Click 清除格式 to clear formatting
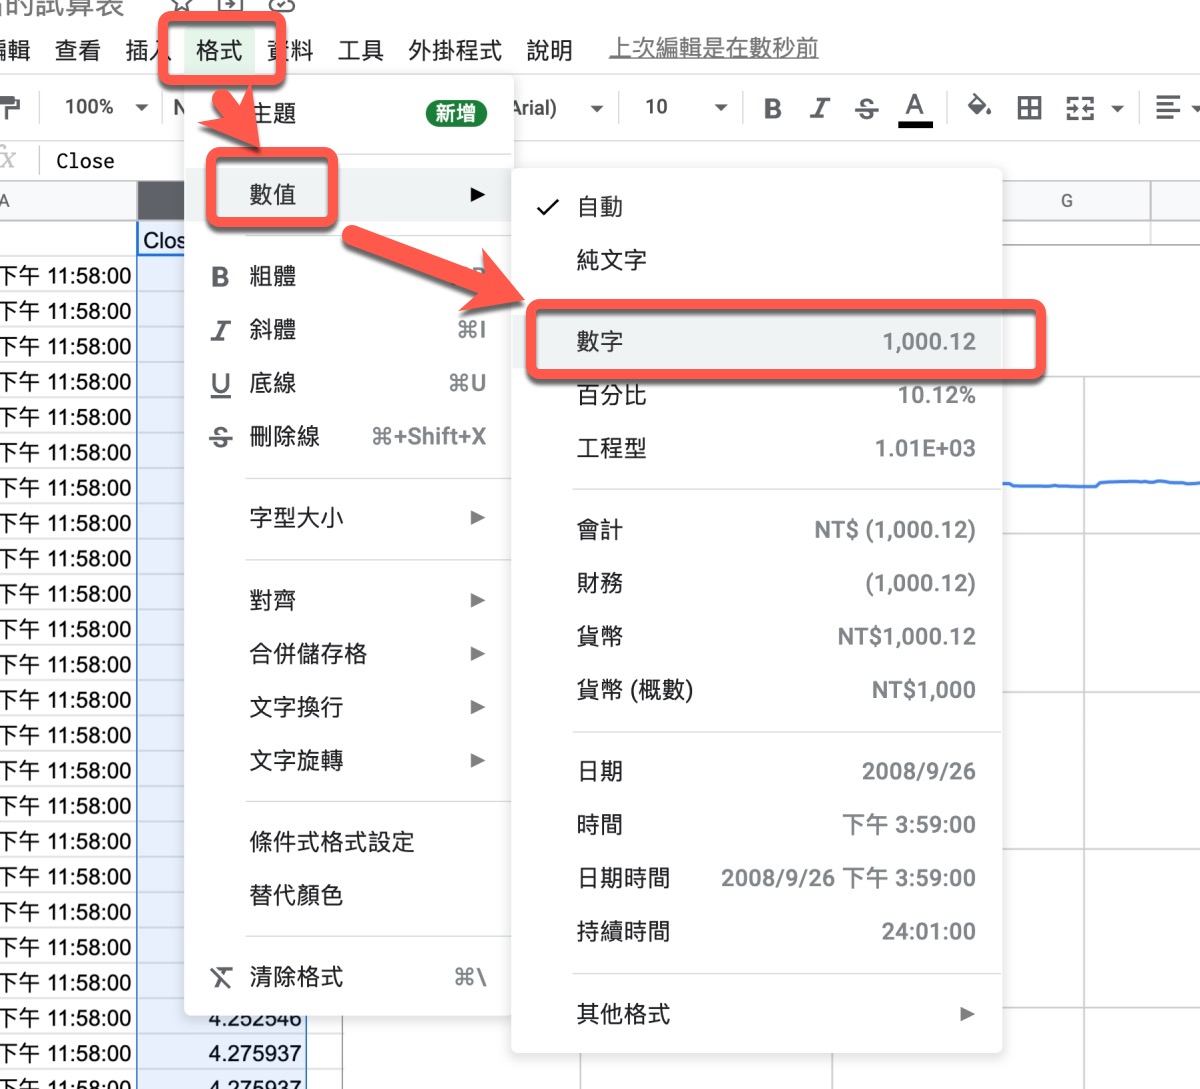This screenshot has height=1089, width=1200. (x=296, y=977)
